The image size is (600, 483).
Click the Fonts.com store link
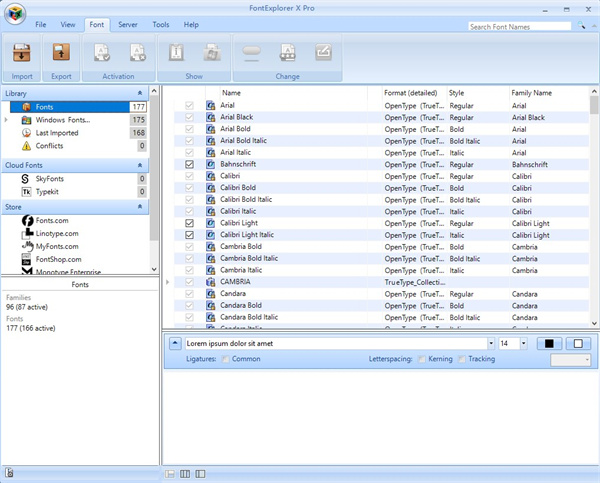51,220
